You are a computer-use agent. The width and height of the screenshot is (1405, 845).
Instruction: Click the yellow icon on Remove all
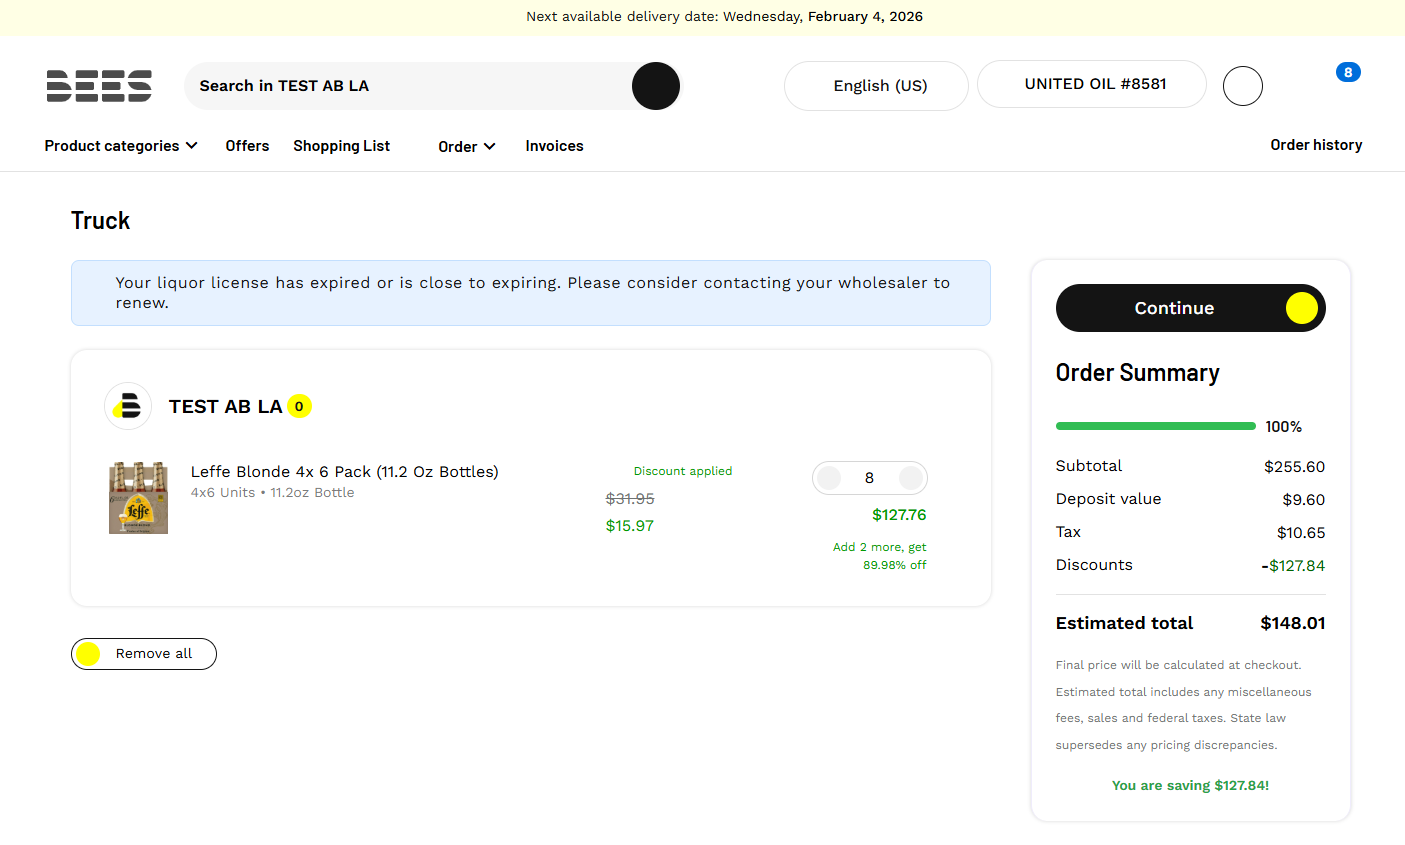tap(88, 654)
